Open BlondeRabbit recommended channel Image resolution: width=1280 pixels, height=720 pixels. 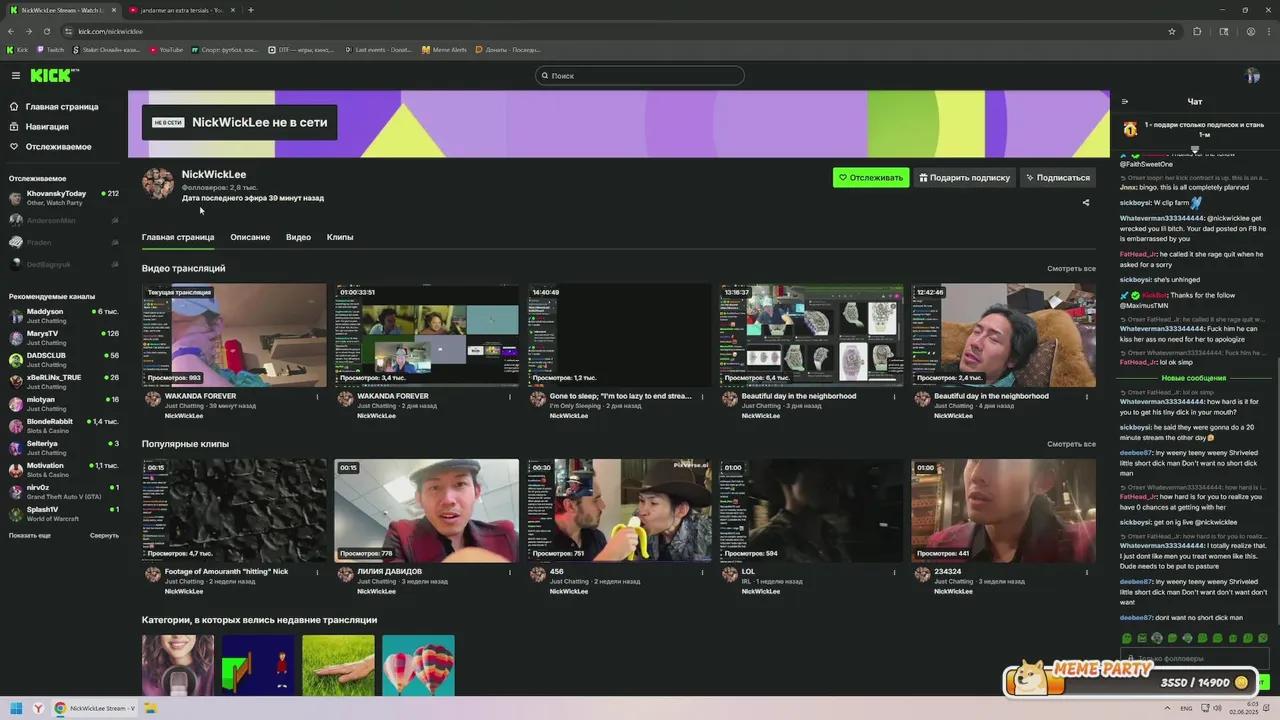[x=63, y=426]
